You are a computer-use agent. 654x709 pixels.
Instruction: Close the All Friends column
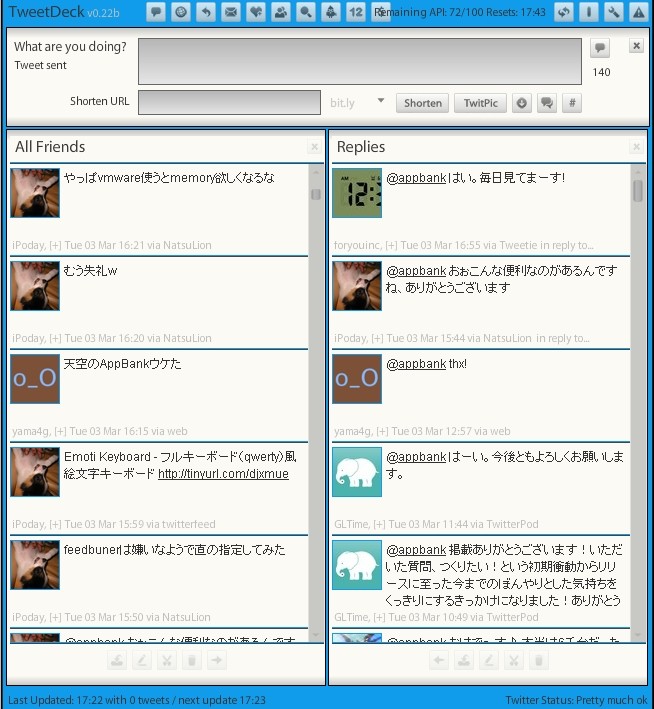314,147
